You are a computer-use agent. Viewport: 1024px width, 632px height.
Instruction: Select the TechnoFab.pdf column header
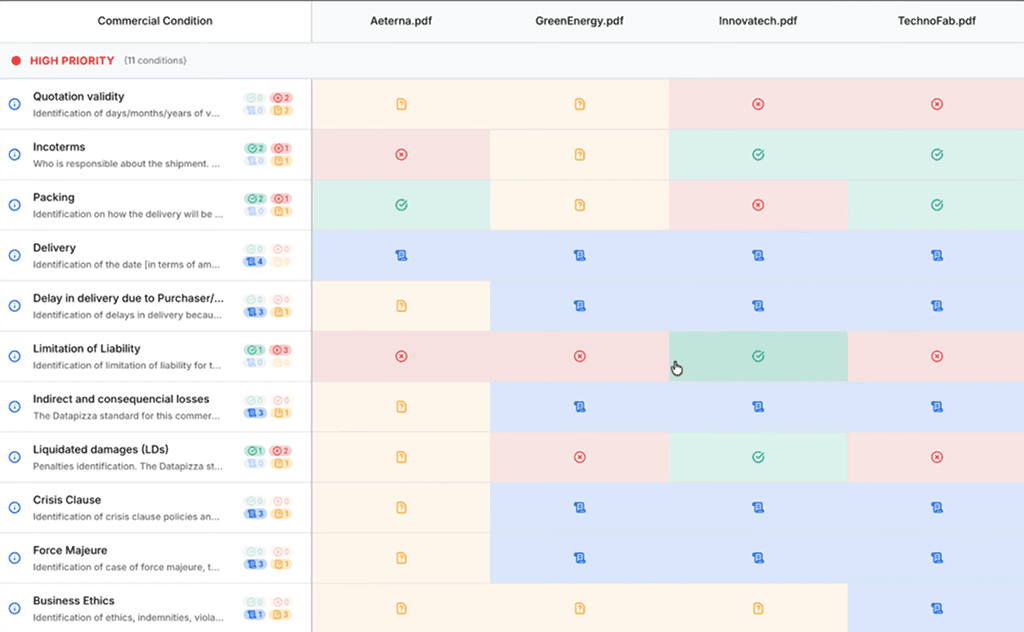937,21
